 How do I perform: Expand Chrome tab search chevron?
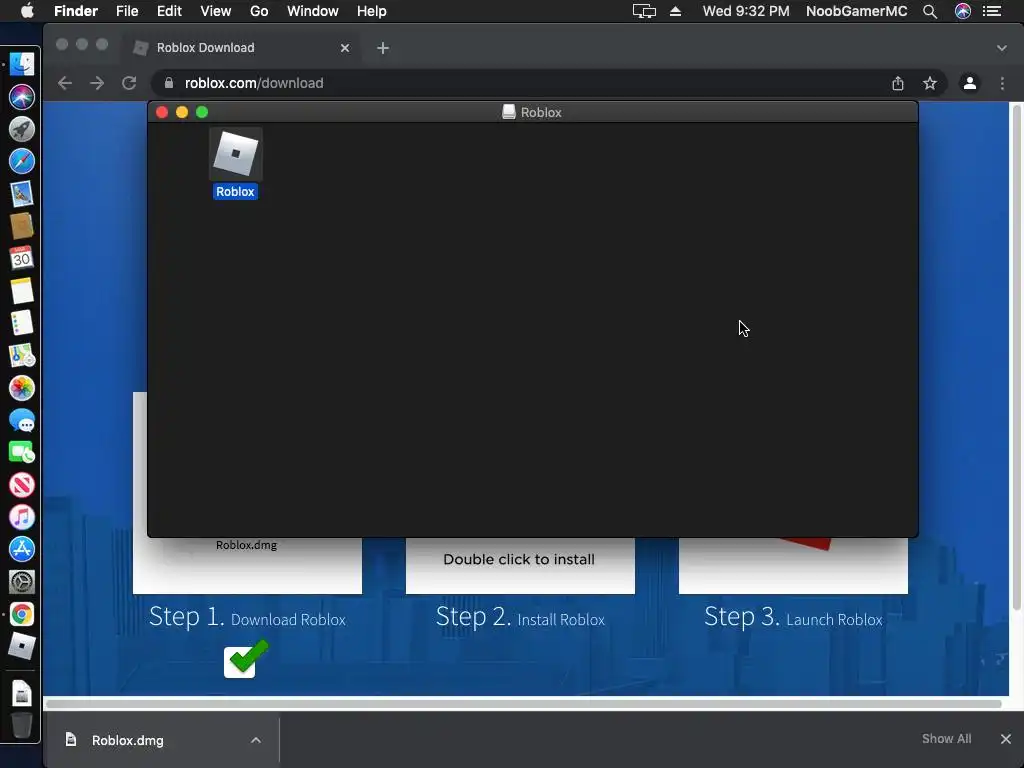(1002, 48)
